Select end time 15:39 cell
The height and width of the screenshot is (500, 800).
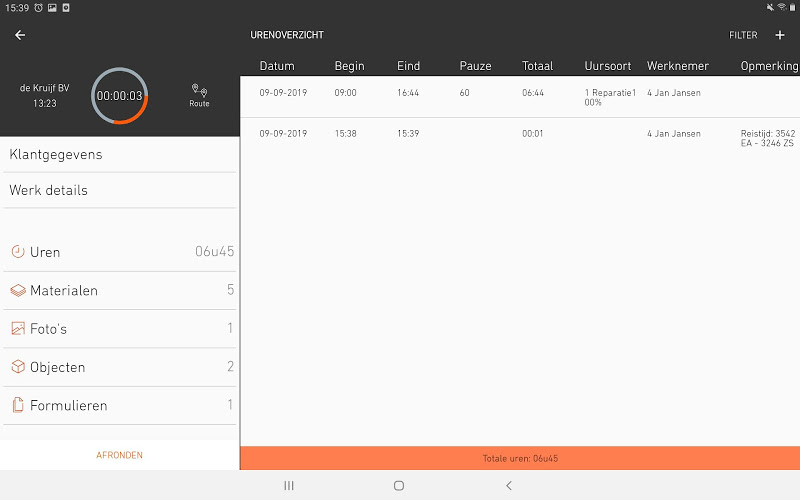(408, 134)
